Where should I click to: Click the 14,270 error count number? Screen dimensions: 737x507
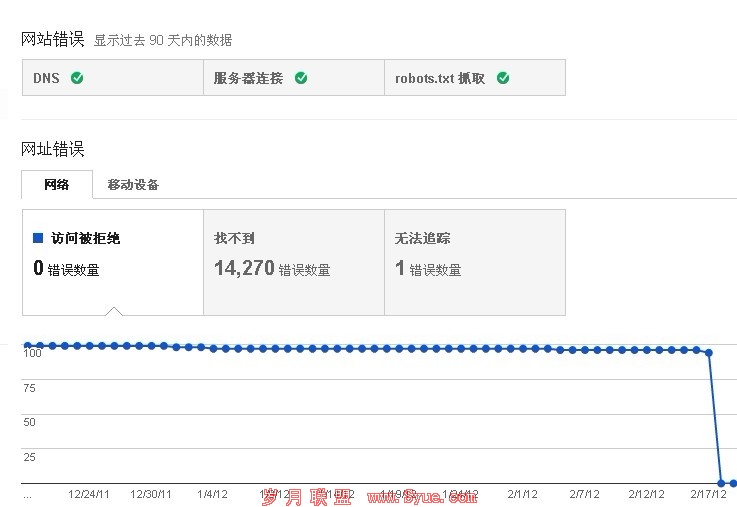click(244, 268)
